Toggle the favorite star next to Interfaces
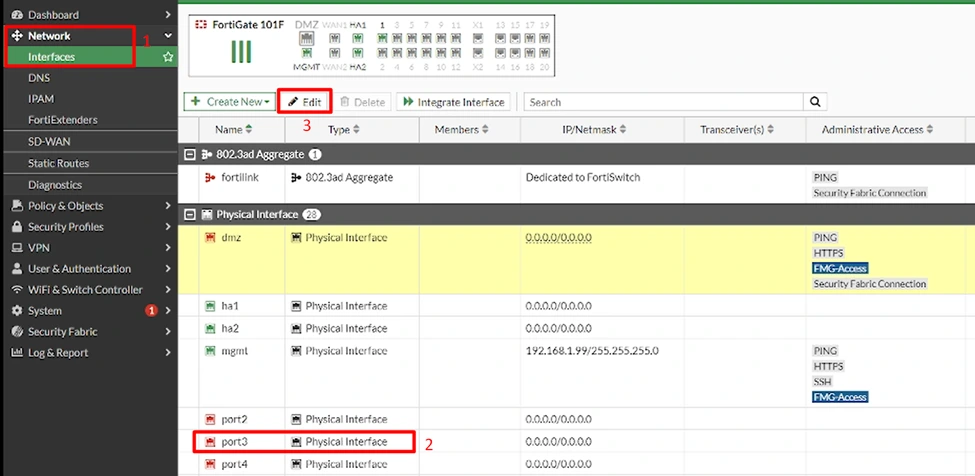 (x=167, y=57)
